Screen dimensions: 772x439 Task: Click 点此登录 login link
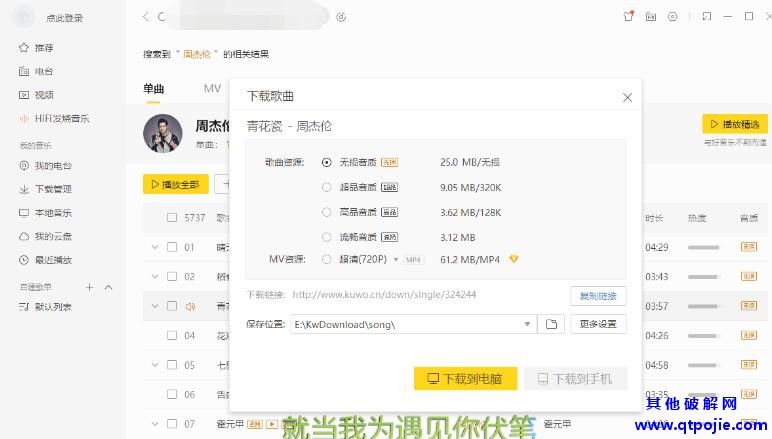click(x=64, y=18)
